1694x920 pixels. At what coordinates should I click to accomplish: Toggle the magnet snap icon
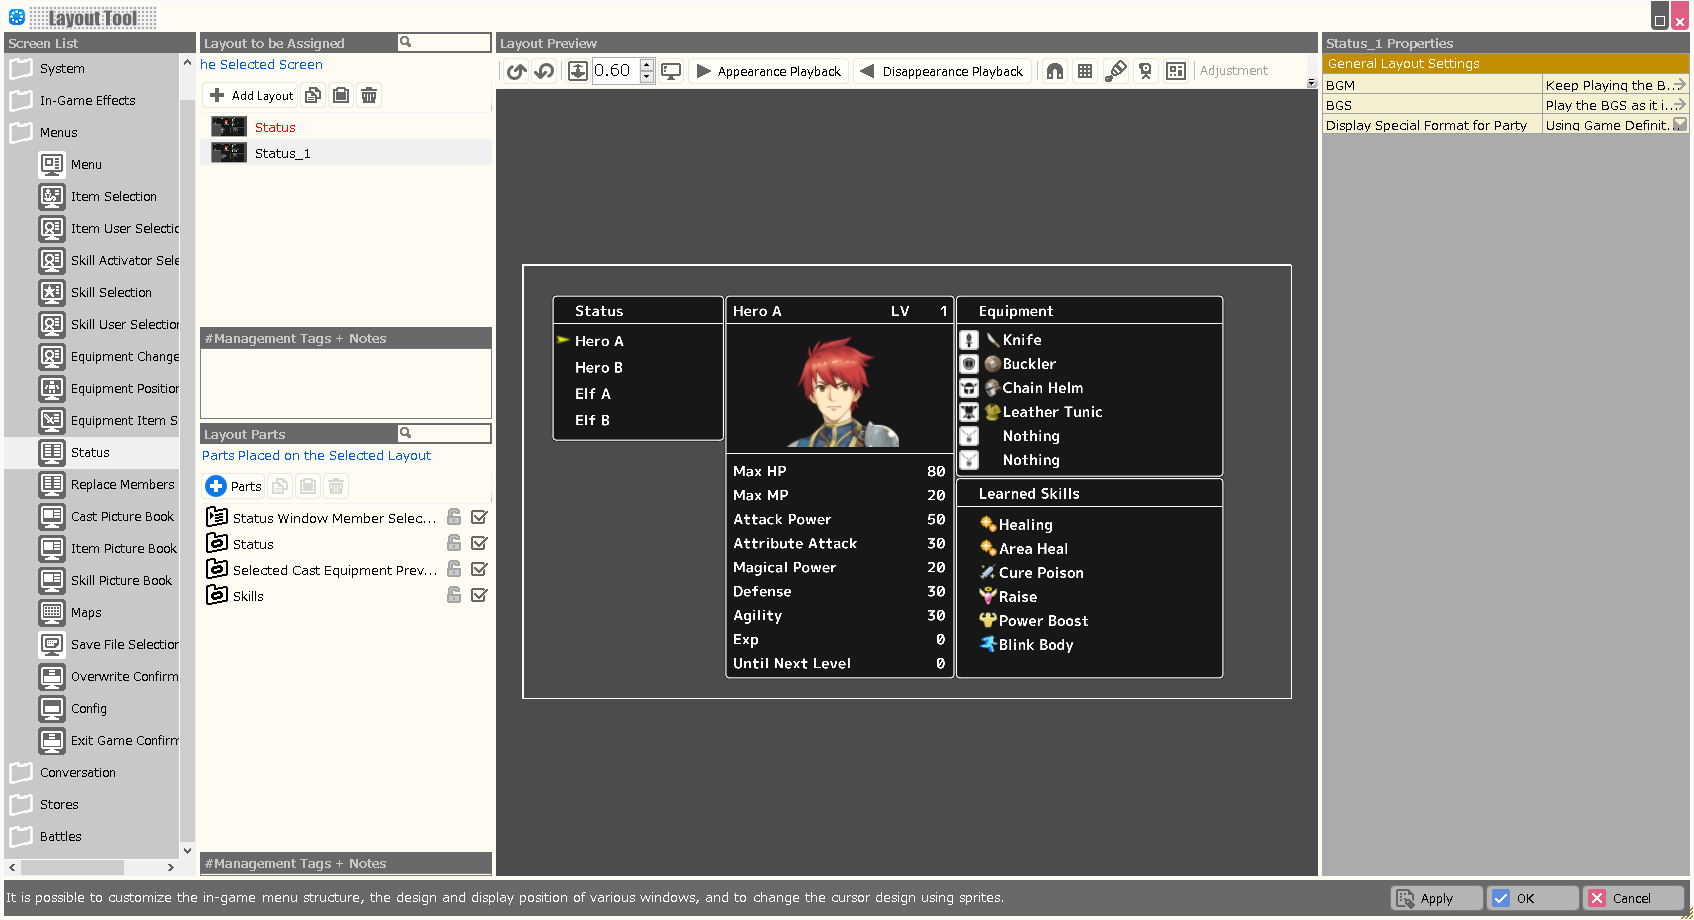click(1055, 71)
